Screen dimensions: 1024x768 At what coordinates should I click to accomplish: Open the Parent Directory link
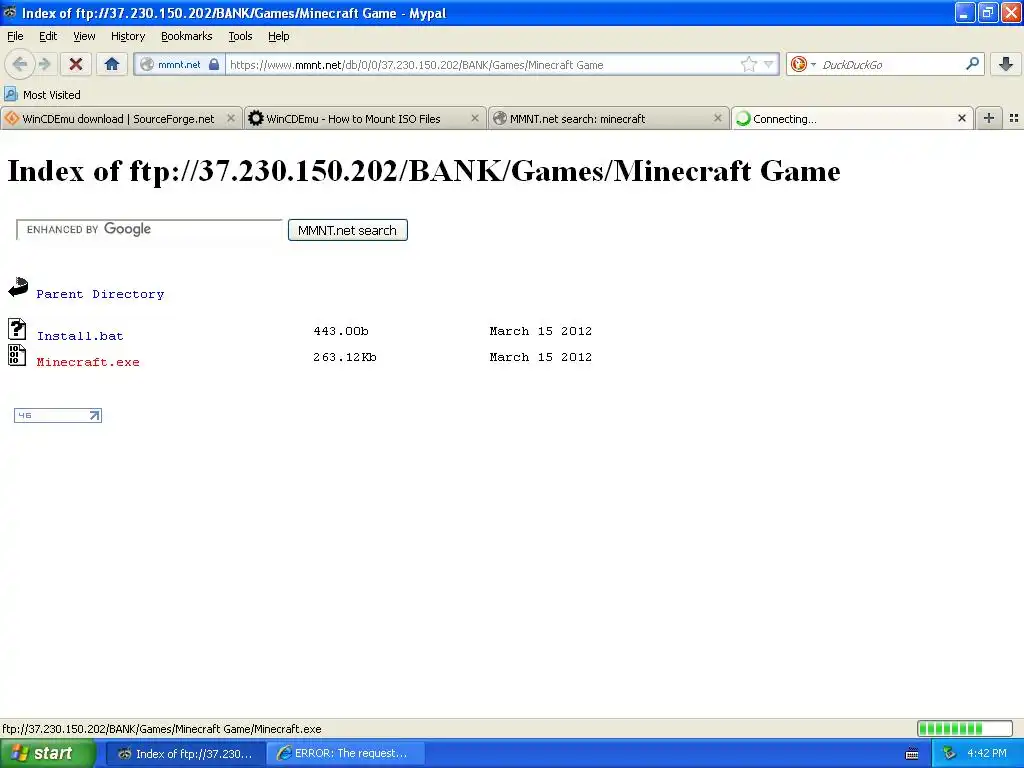[100, 294]
